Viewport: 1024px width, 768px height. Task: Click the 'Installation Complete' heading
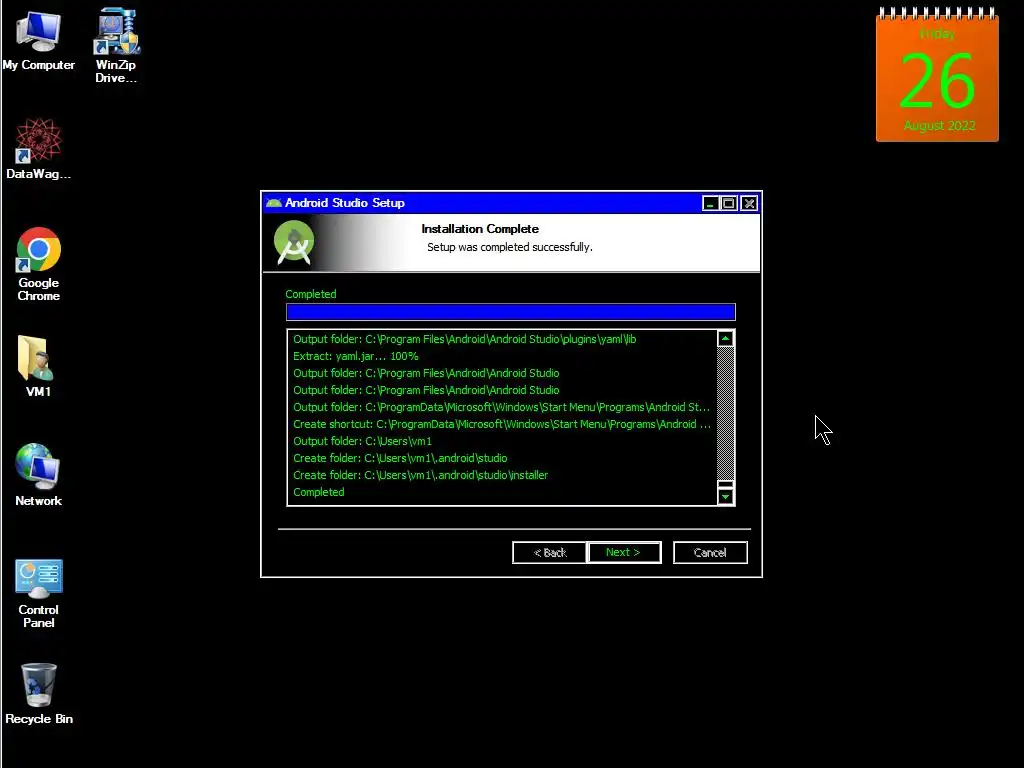click(x=480, y=229)
